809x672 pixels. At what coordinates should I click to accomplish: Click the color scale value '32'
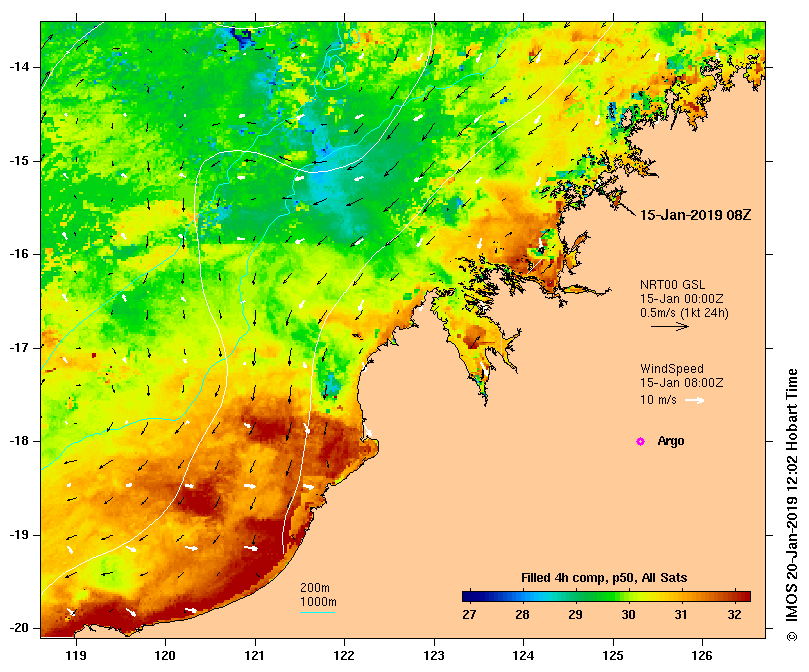coord(734,615)
